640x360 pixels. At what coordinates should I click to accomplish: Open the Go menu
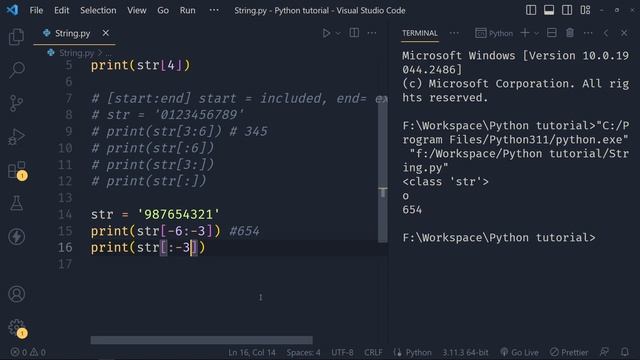point(163,10)
